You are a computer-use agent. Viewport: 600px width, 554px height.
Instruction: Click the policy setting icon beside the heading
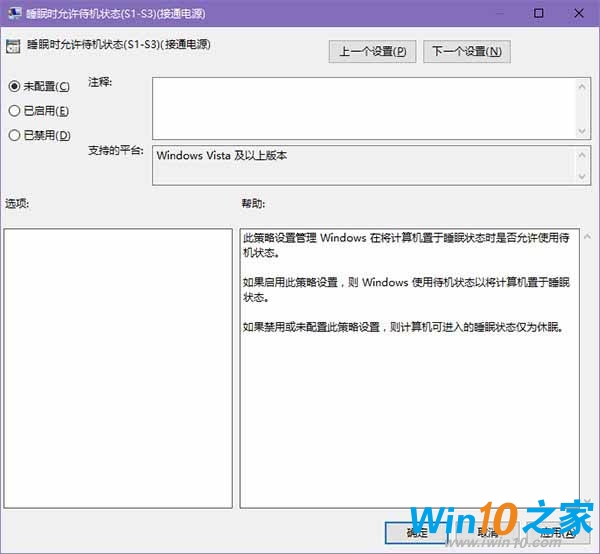13,46
